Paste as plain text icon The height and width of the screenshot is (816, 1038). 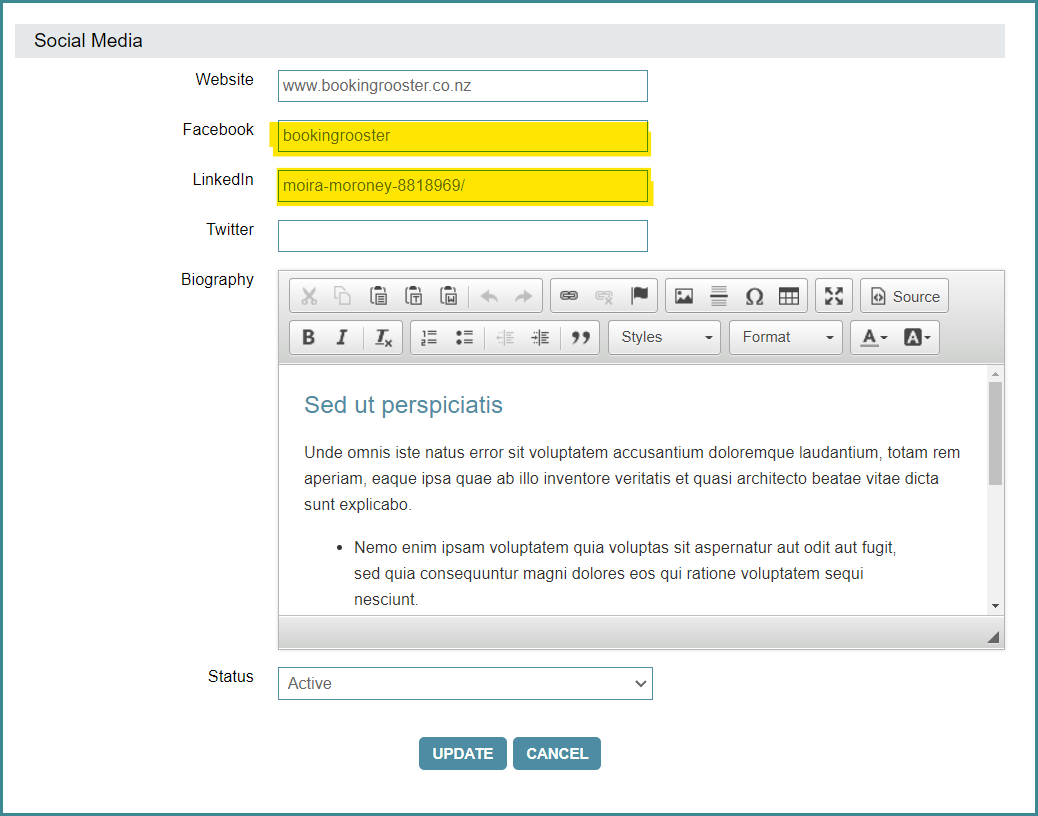tap(414, 296)
